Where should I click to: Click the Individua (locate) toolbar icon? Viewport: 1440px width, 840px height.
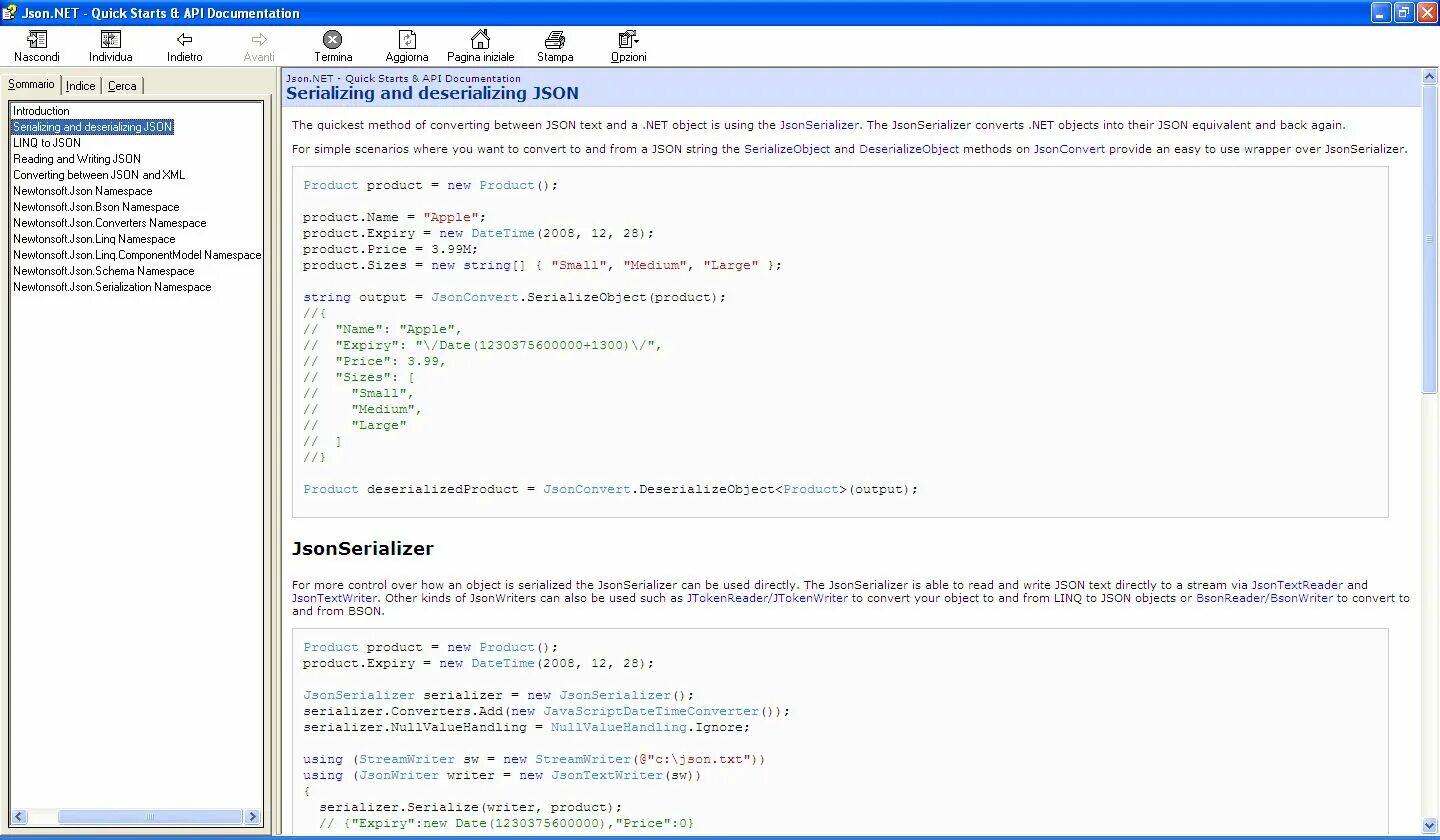(x=110, y=40)
